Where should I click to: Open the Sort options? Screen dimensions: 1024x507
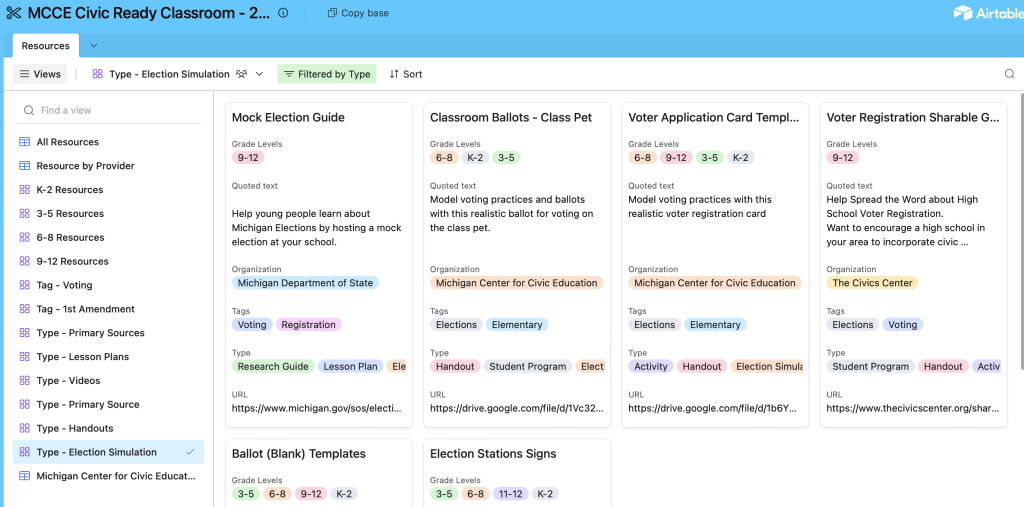tap(406, 74)
